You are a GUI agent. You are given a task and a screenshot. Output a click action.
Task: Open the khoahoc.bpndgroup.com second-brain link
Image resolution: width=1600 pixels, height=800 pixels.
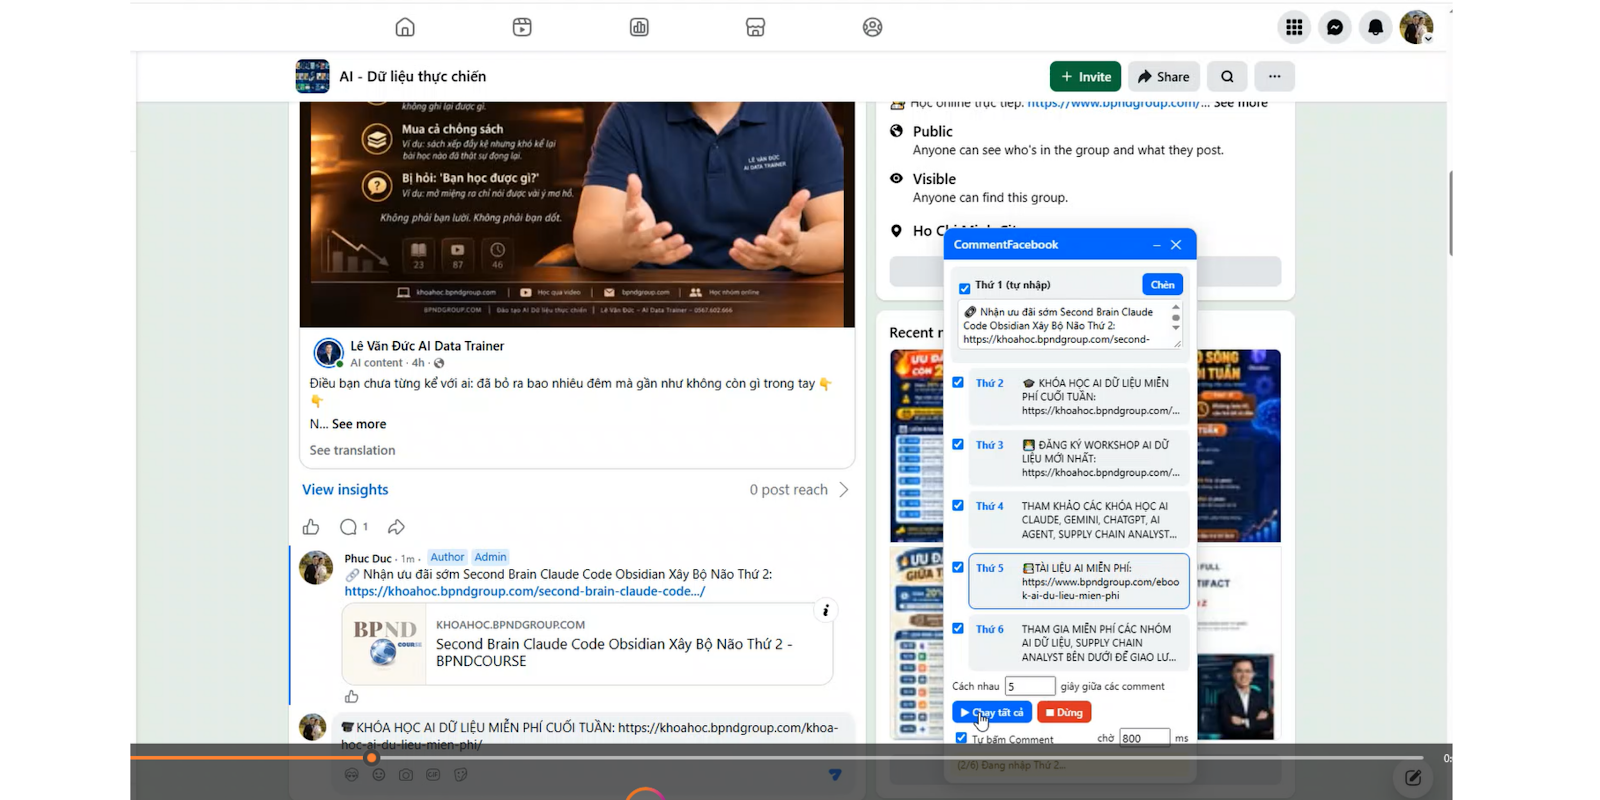pyautogui.click(x=525, y=591)
